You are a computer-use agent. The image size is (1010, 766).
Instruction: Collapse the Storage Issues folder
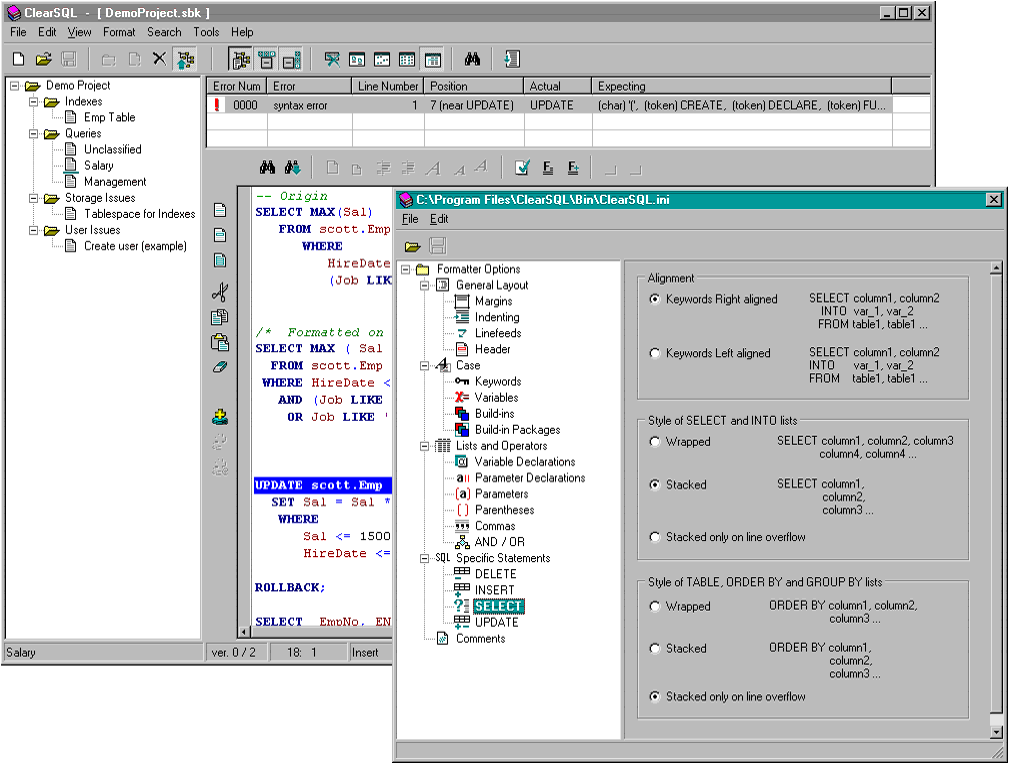pyautogui.click(x=33, y=198)
